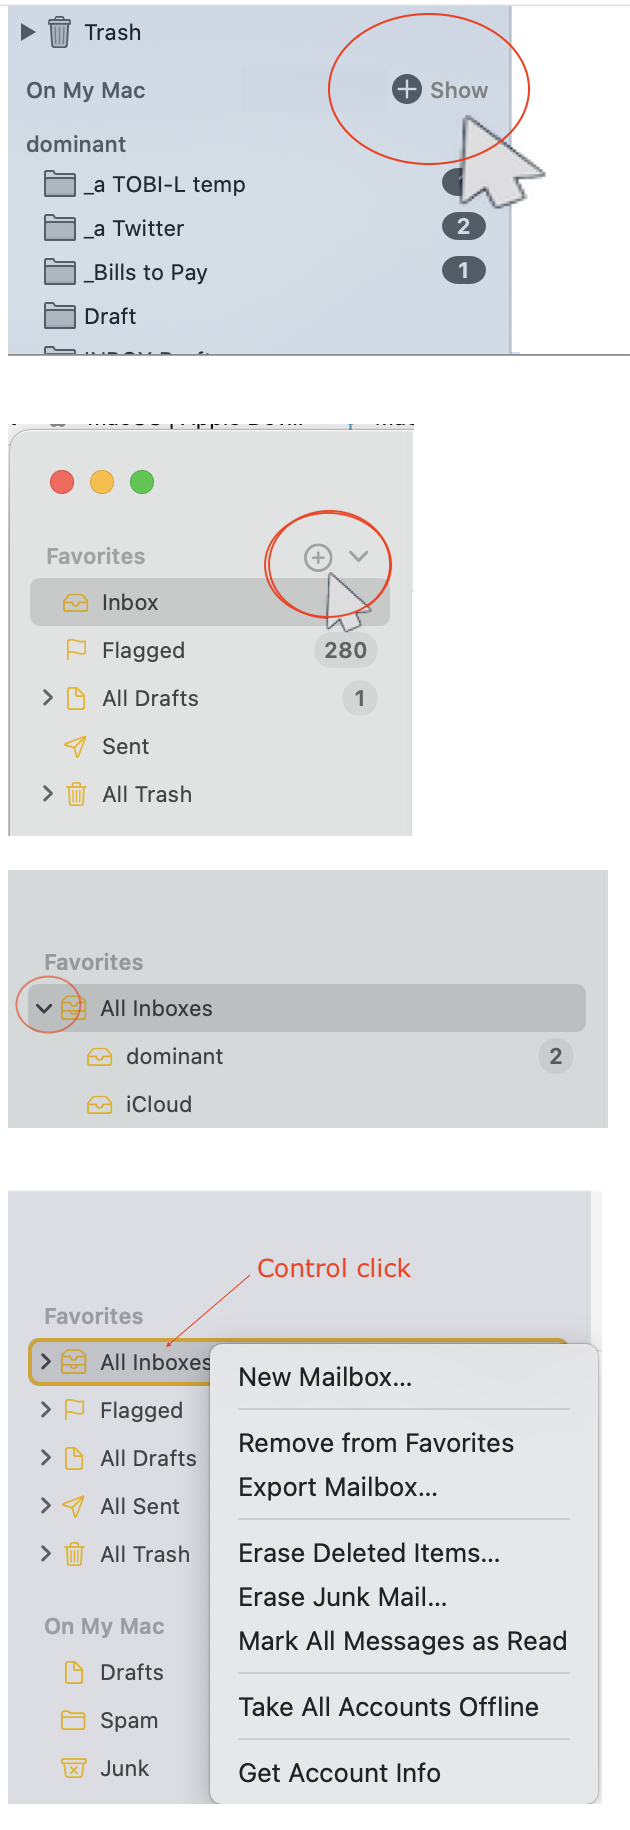Click the badge showing 280 on Flagged
Viewport: 630px width, 1830px height.
point(345,650)
